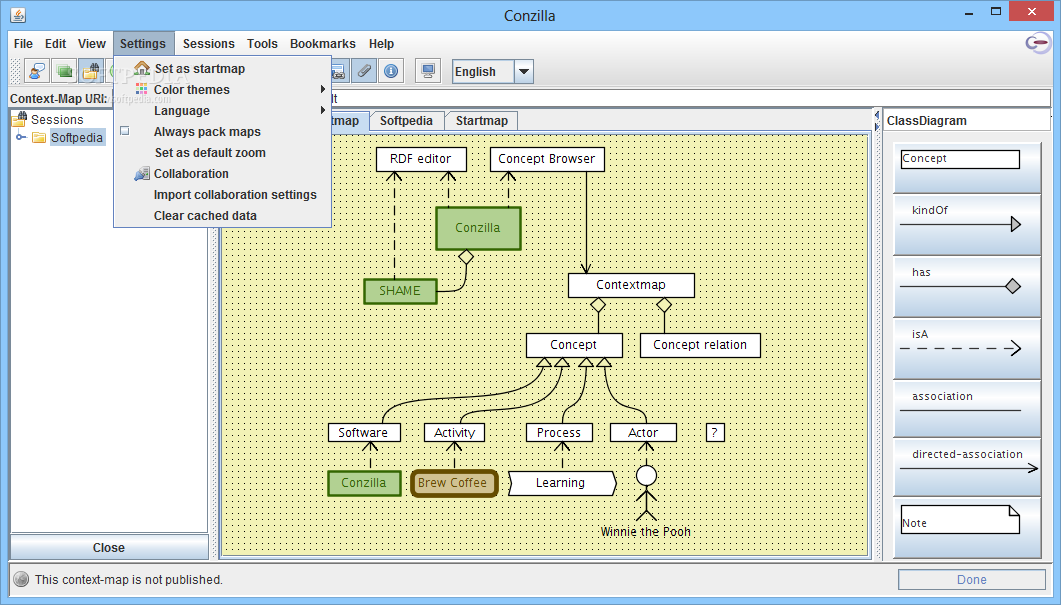Select the directed-association relation in the palette
The width and height of the screenshot is (1061, 605).
(x=966, y=467)
